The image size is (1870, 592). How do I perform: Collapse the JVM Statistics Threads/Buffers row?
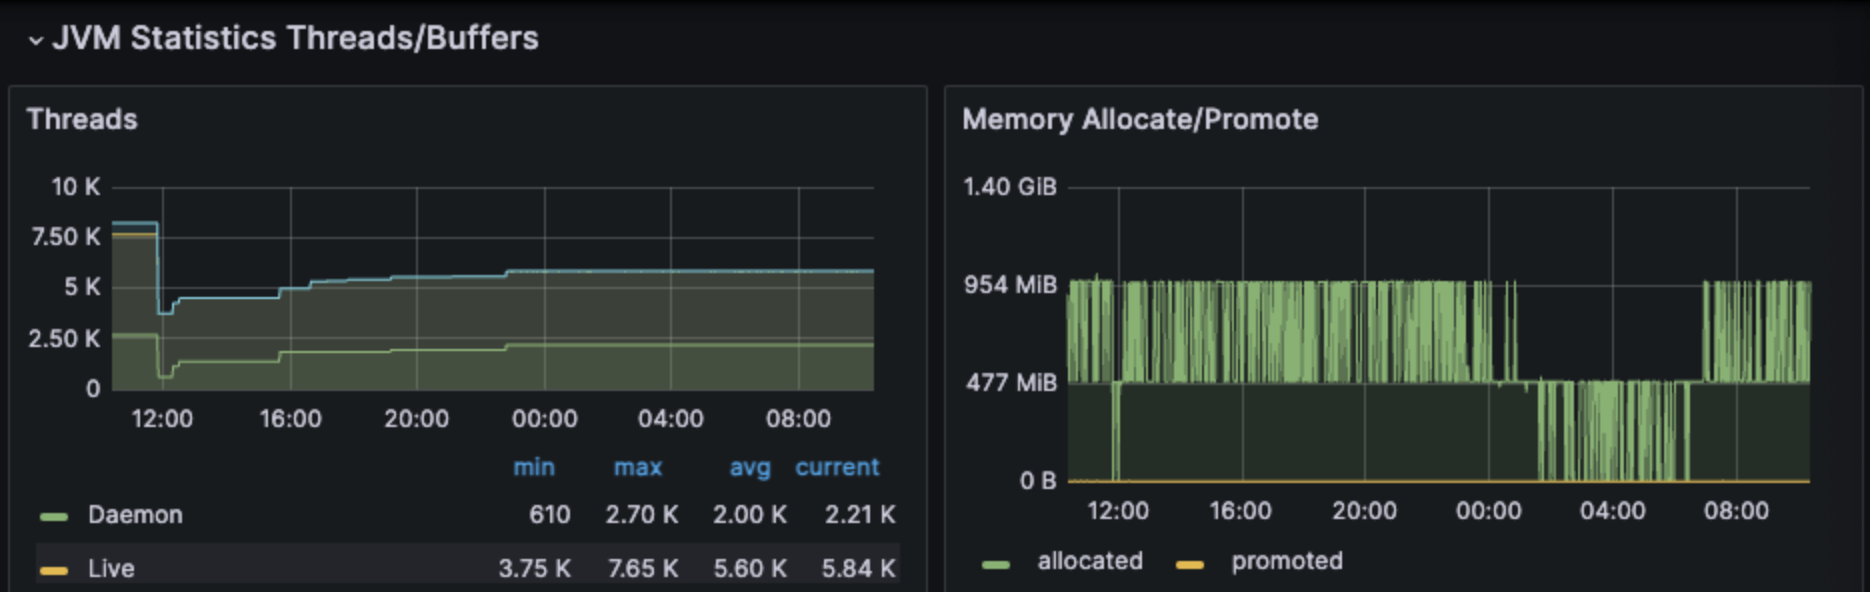pos(36,41)
